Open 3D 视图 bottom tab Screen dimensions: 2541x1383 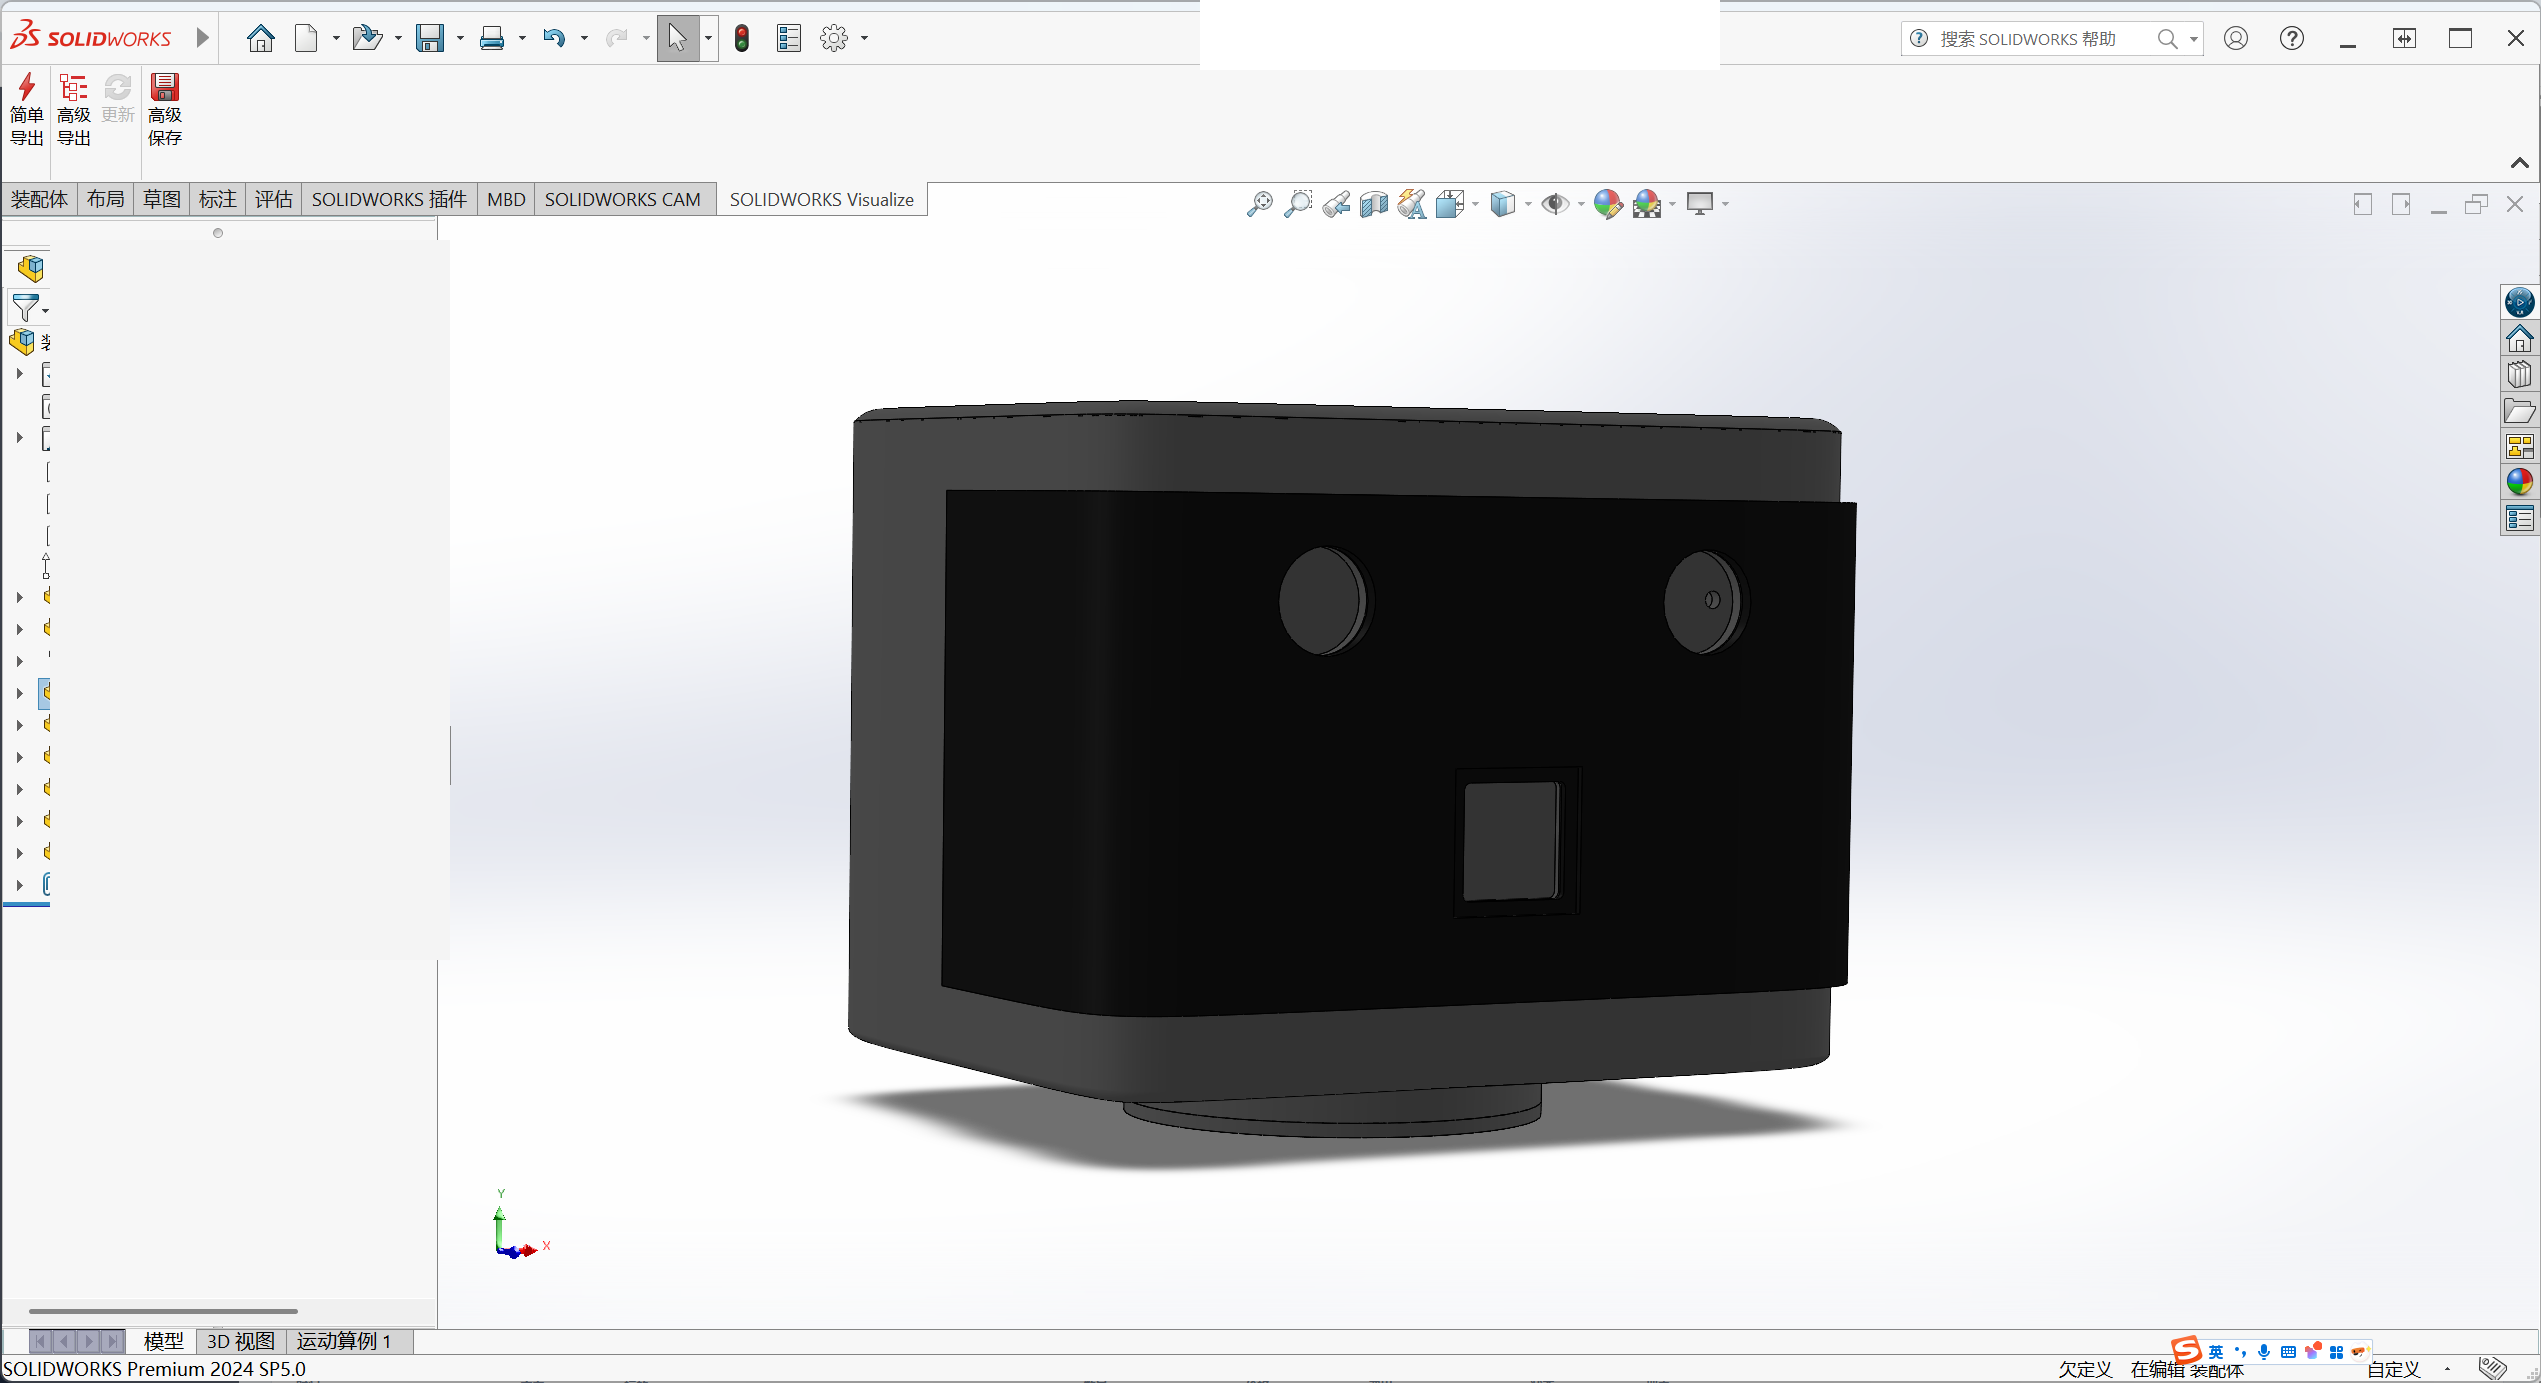coord(241,1341)
